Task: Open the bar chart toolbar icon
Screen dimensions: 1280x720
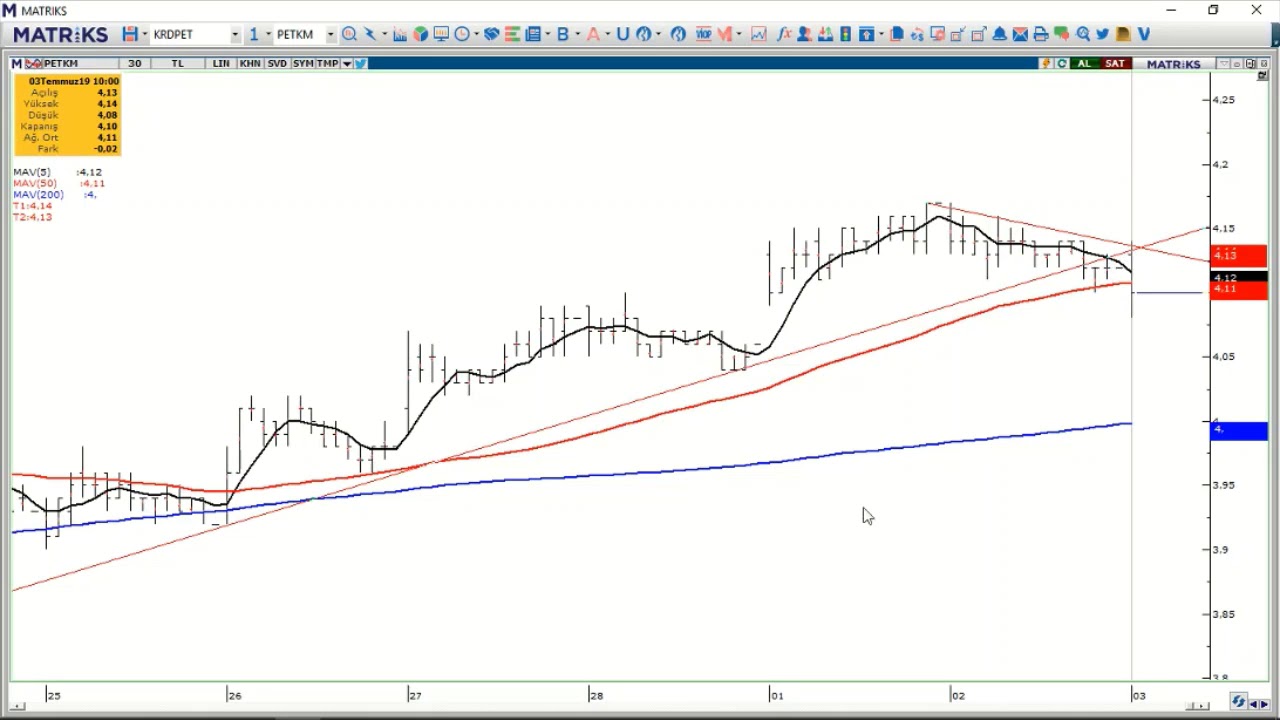Action: point(400,34)
